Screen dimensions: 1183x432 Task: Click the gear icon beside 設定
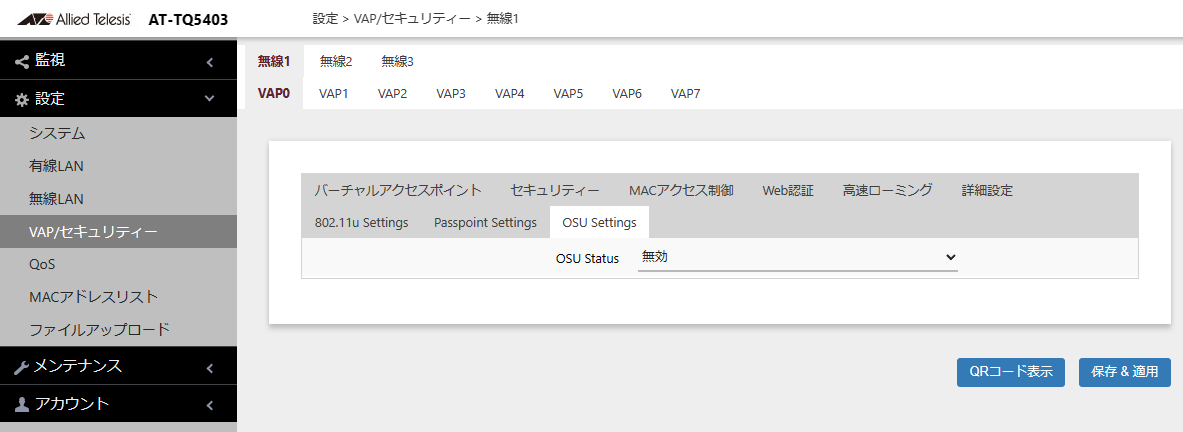click(x=22, y=99)
